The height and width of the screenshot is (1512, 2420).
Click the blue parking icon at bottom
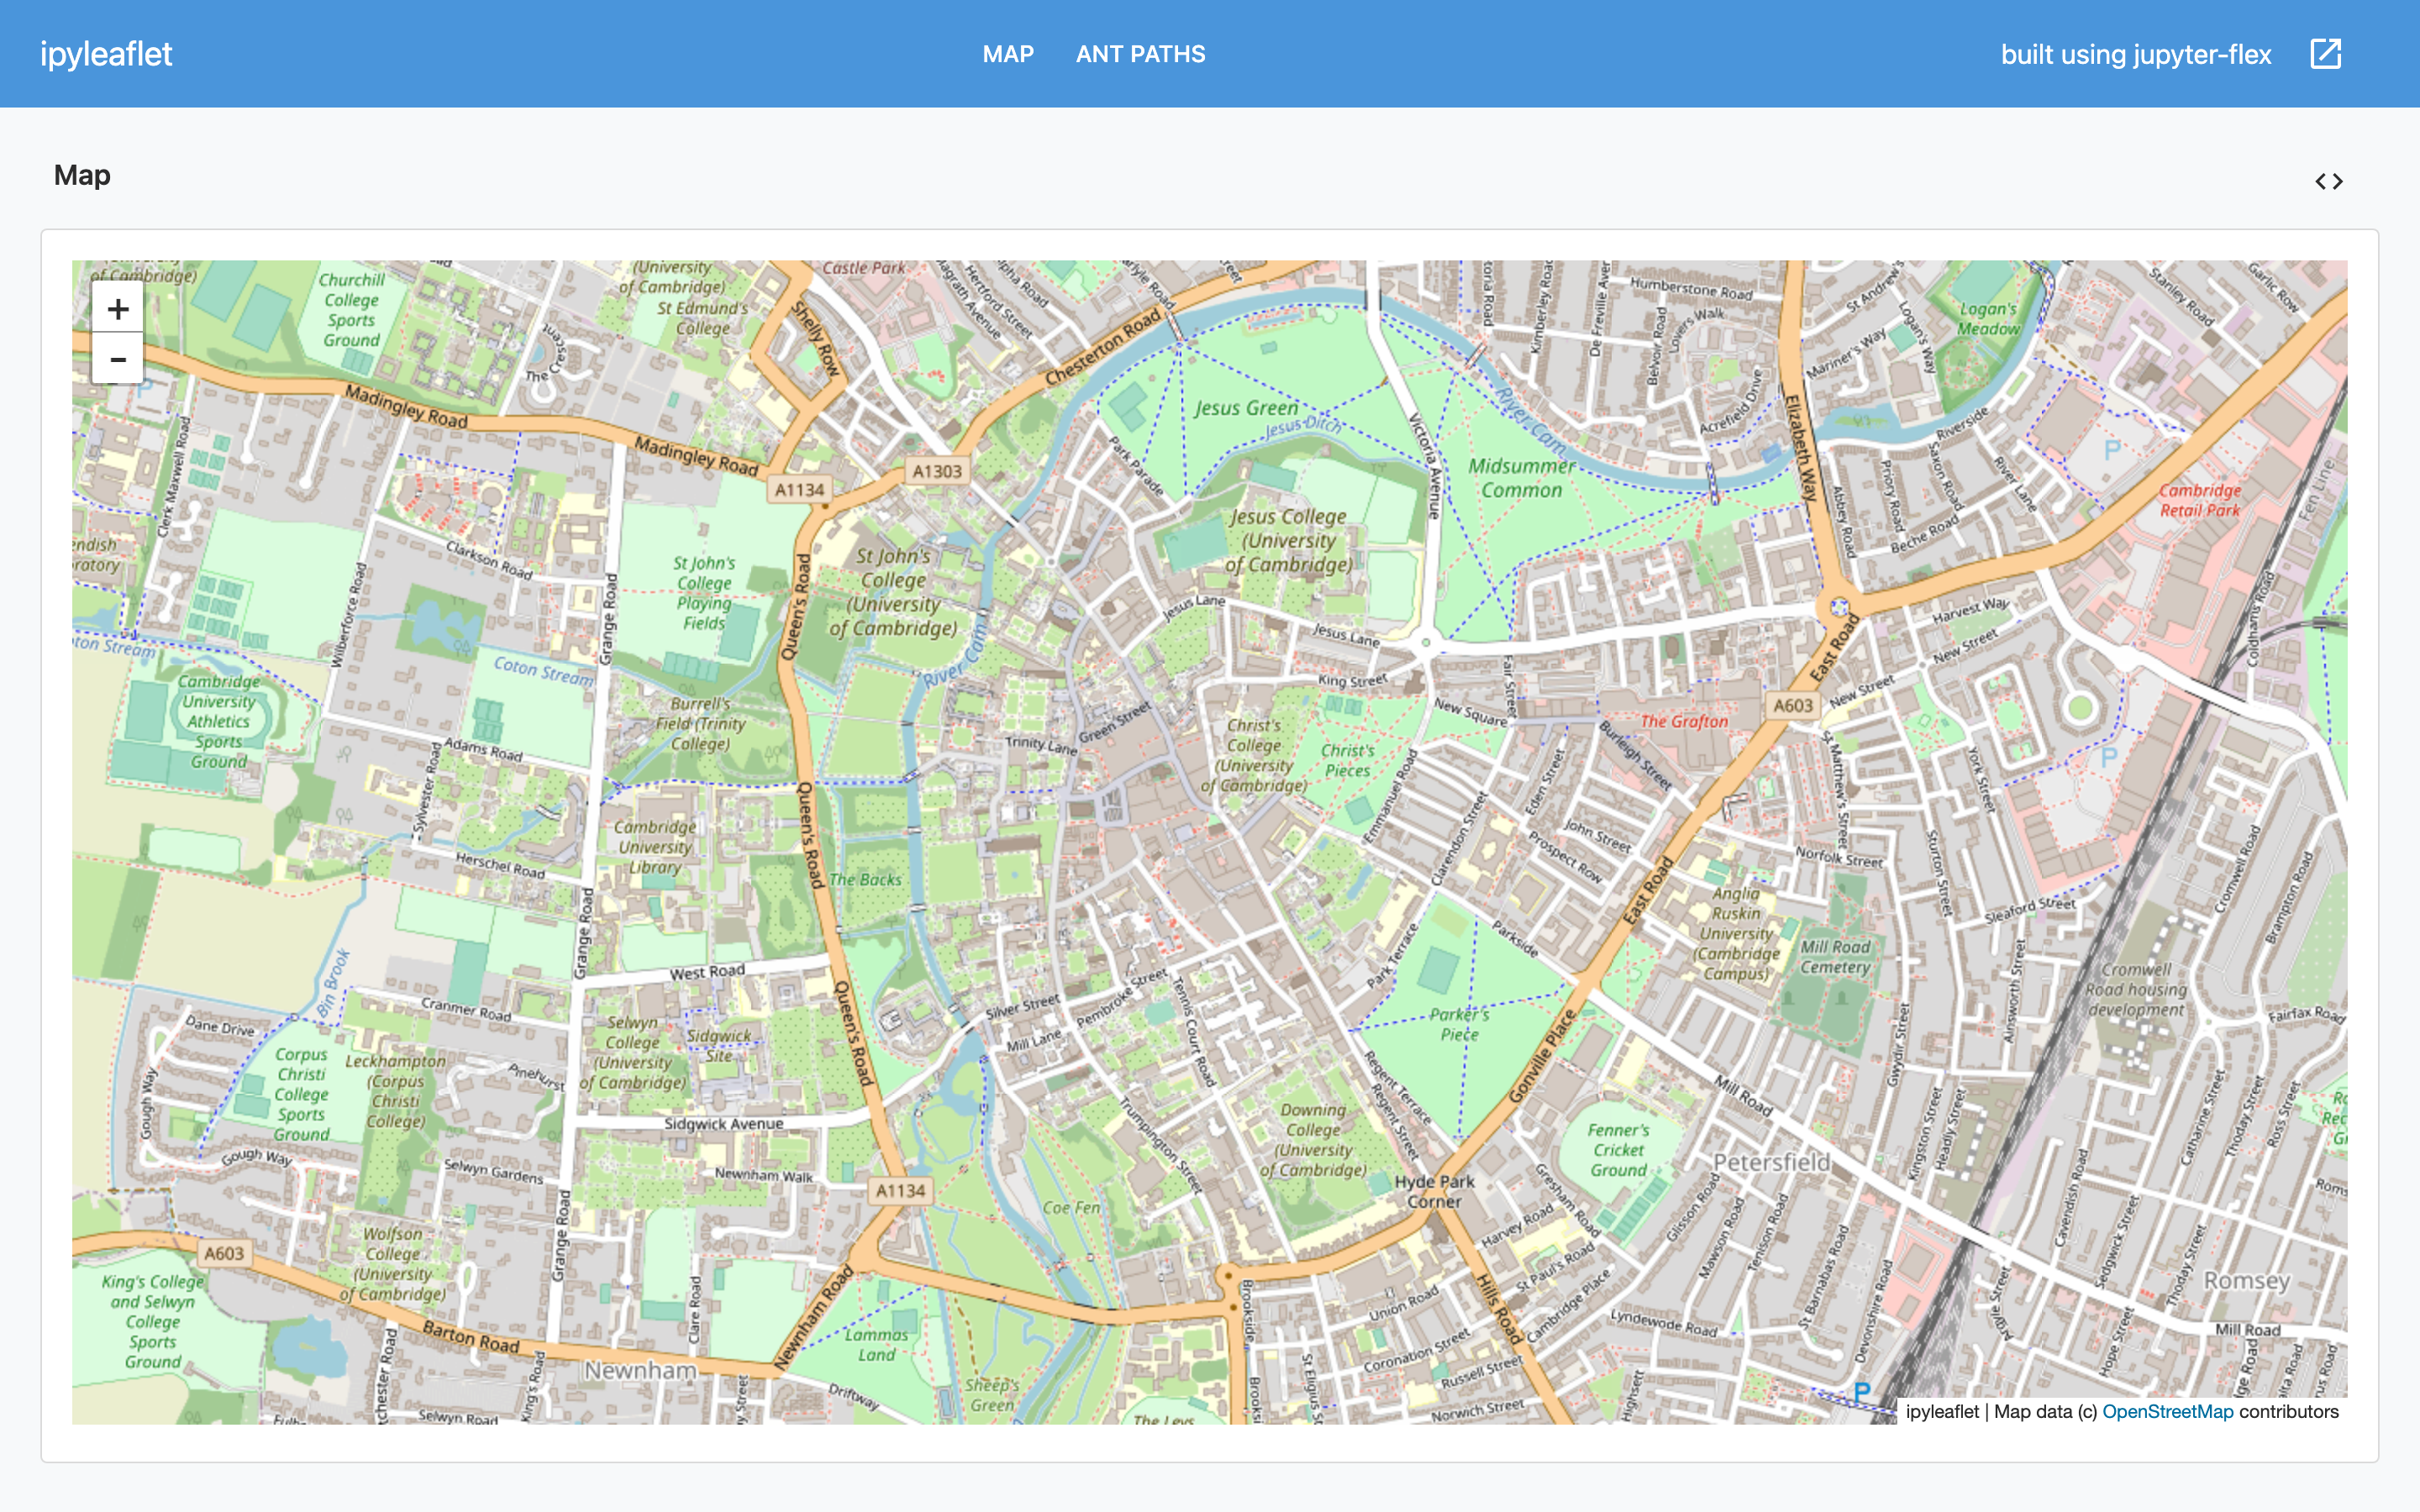[x=1861, y=1391]
